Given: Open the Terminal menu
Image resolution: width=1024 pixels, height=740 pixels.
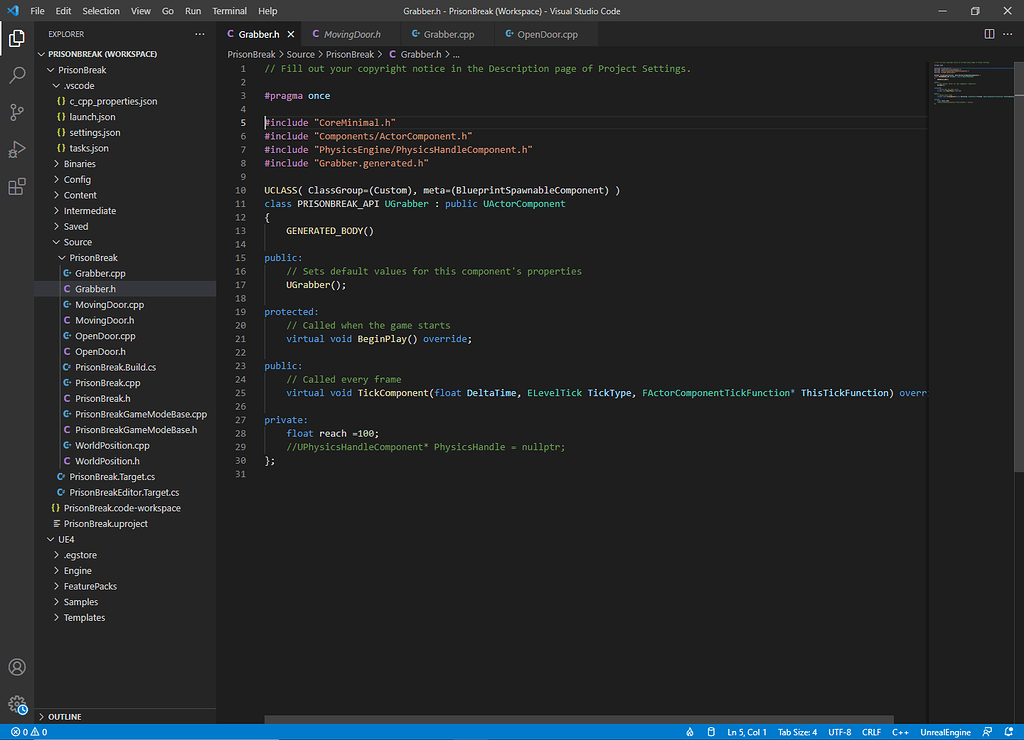Looking at the screenshot, I should click(229, 11).
